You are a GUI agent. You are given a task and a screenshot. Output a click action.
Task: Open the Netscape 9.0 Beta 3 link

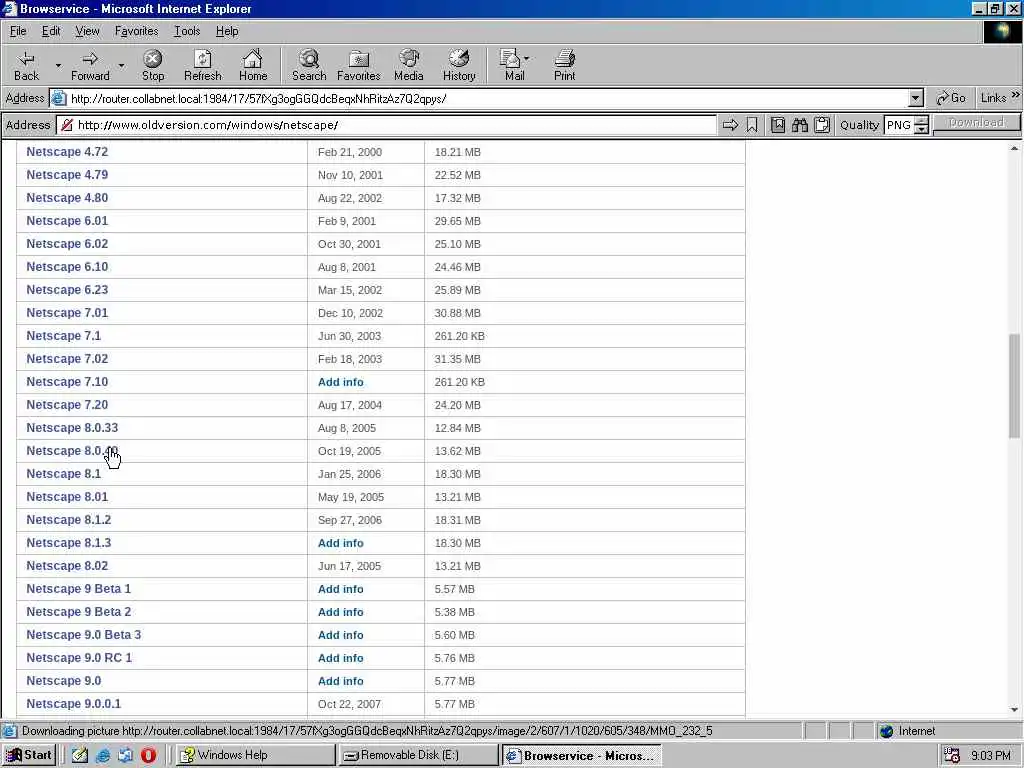[x=84, y=635]
